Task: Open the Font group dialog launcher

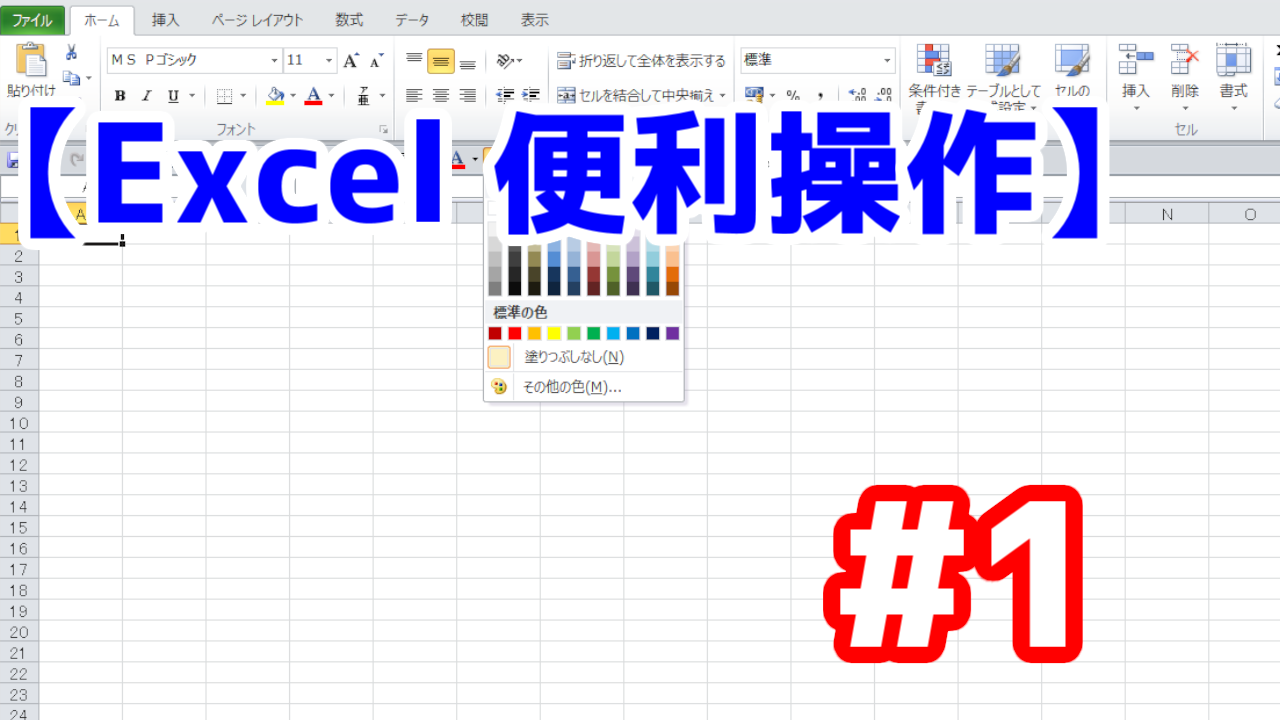Action: pyautogui.click(x=383, y=130)
